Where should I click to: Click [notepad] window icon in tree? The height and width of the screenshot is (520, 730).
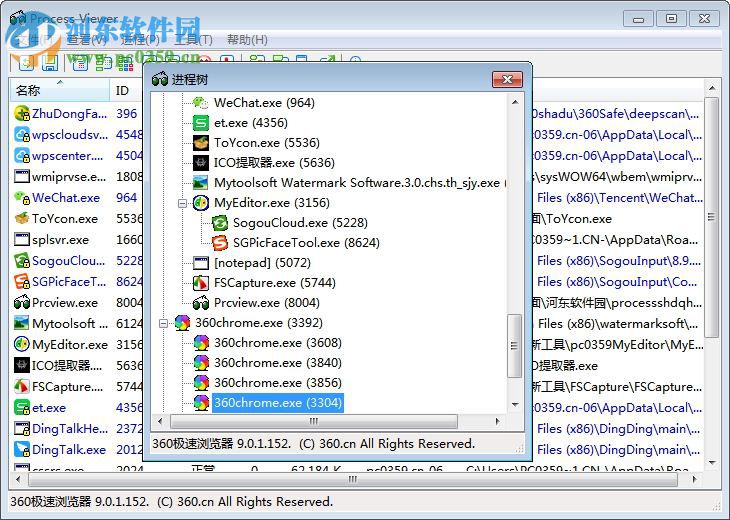(x=201, y=263)
